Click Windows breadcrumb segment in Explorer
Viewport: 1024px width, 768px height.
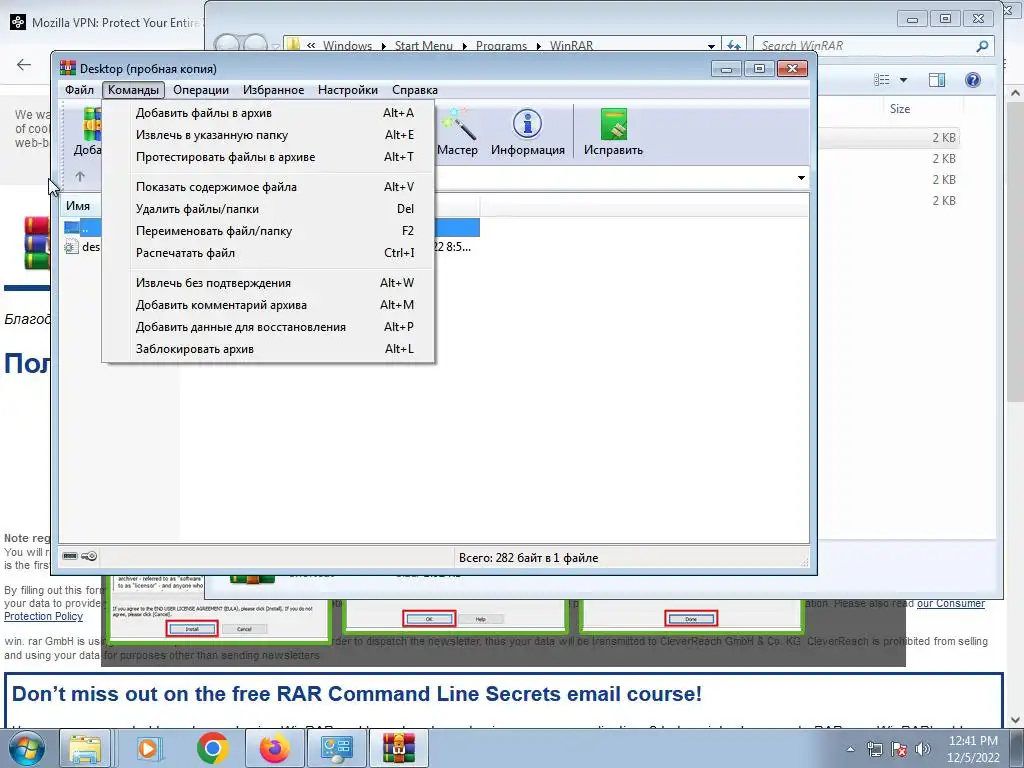click(347, 46)
